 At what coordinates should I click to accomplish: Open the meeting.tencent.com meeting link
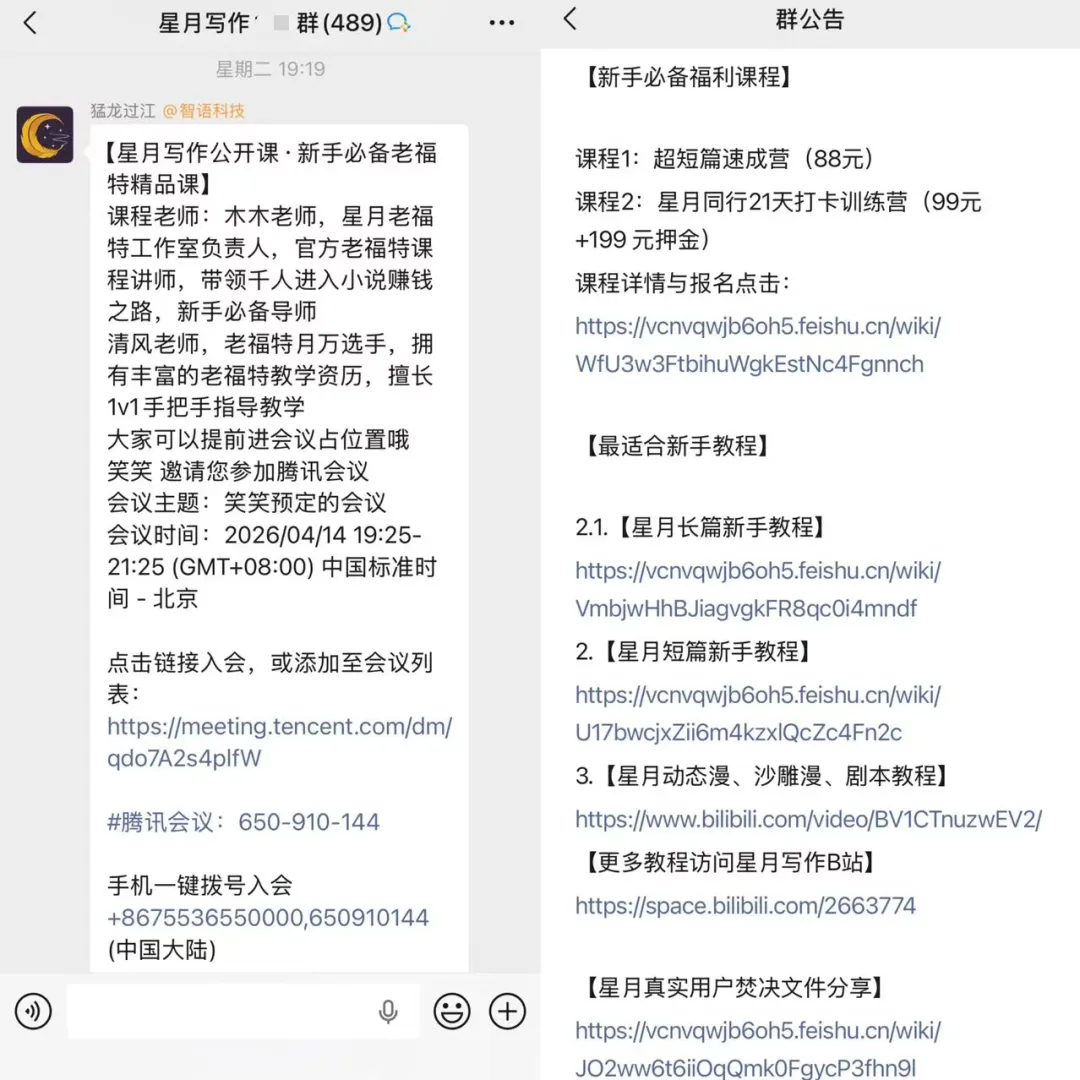tap(279, 742)
